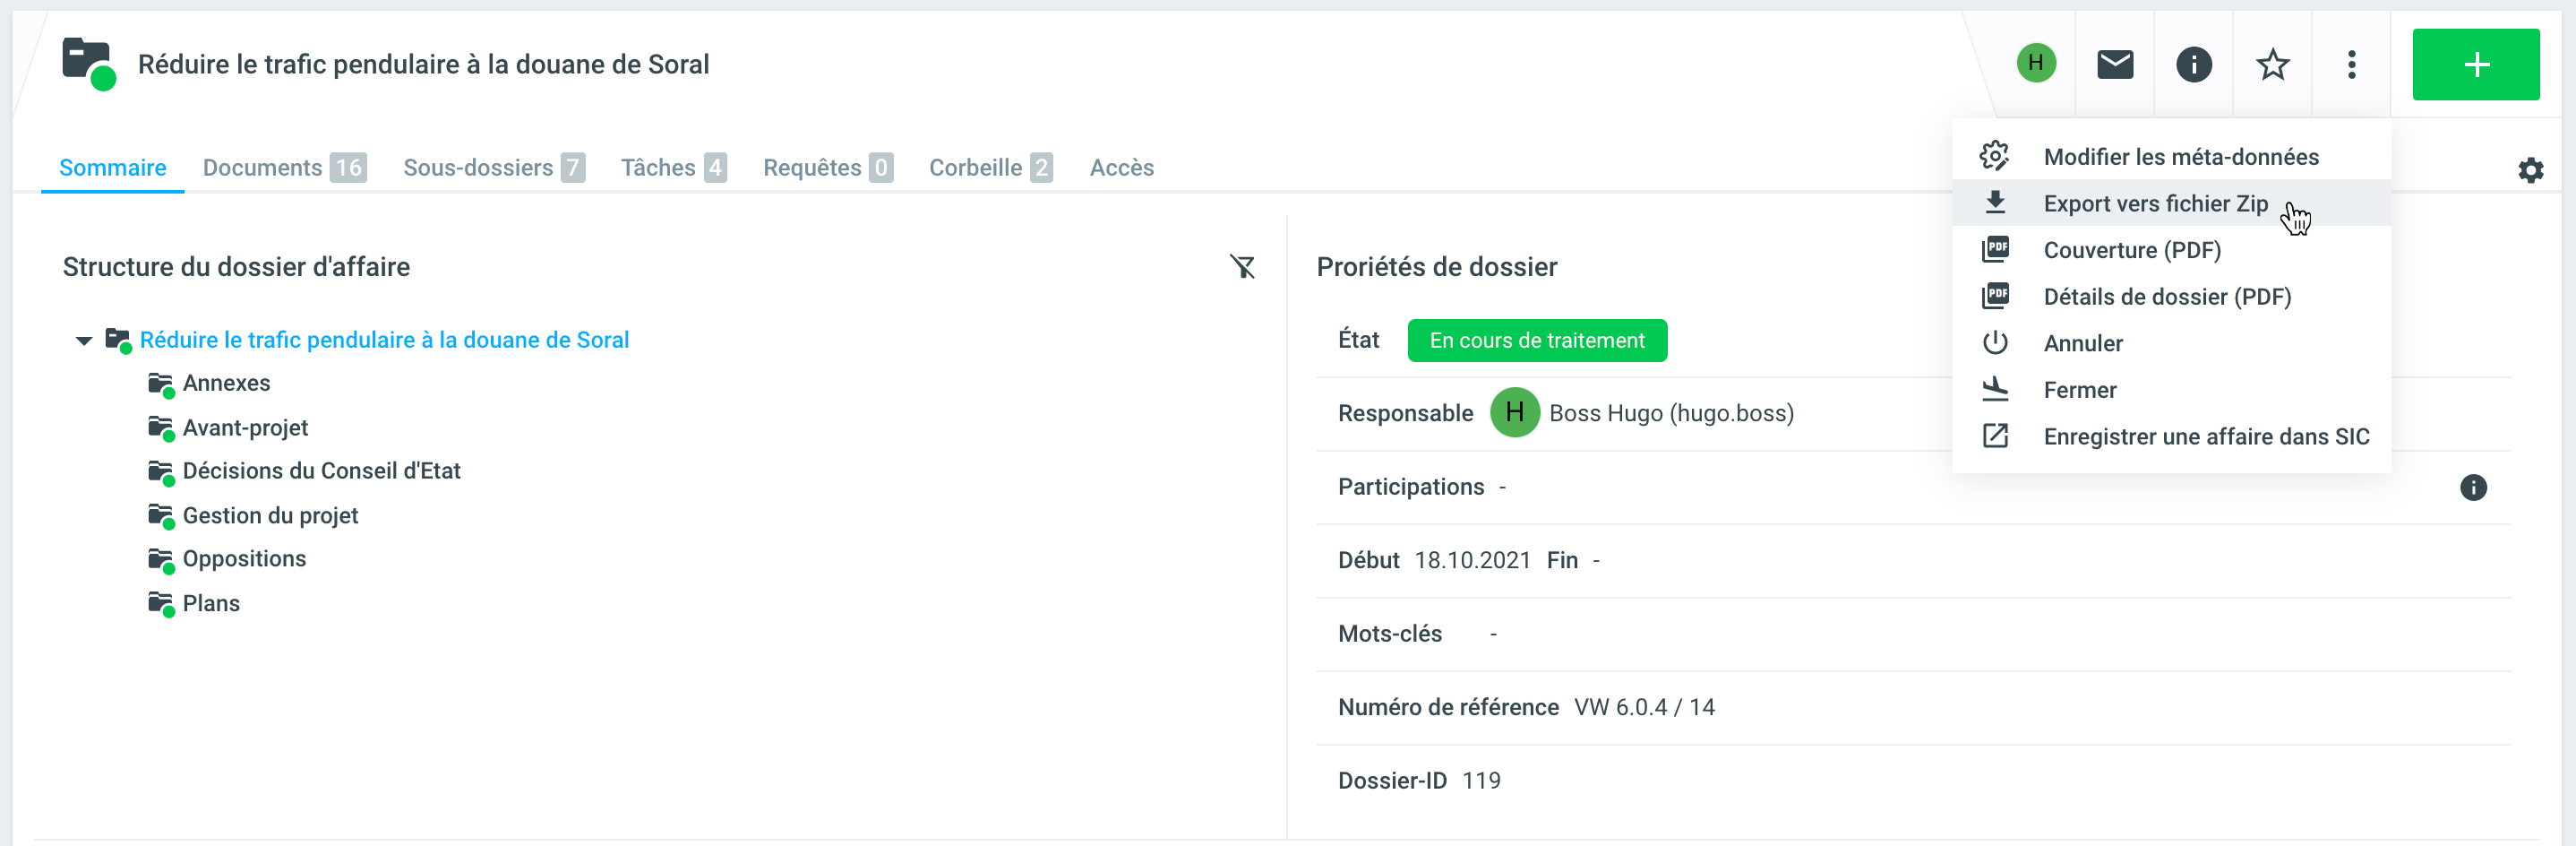Click the Participations info icon

coord(2472,488)
